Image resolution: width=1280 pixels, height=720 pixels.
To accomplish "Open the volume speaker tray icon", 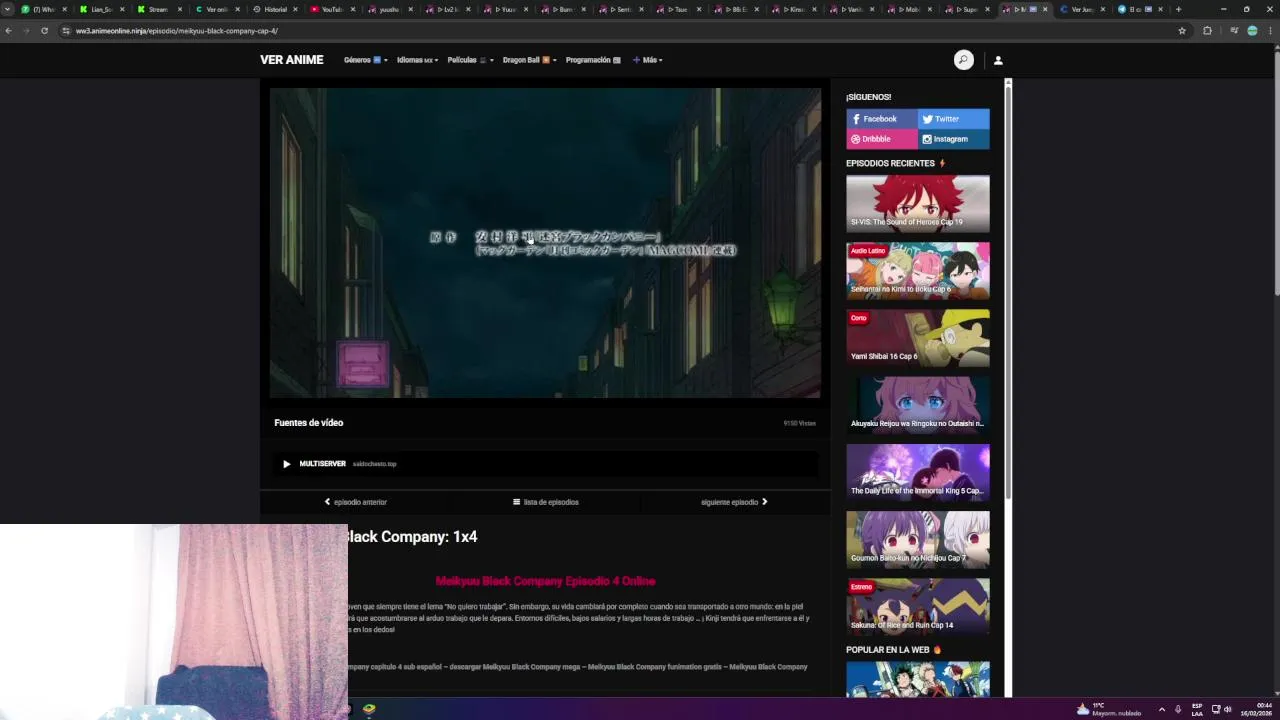I will (x=1228, y=709).
